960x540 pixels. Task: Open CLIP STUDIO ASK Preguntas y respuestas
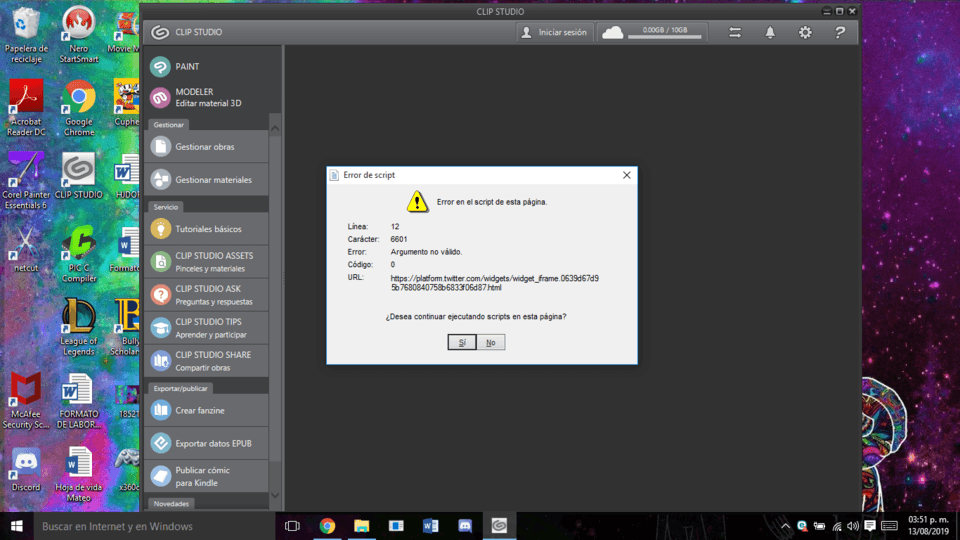point(206,295)
